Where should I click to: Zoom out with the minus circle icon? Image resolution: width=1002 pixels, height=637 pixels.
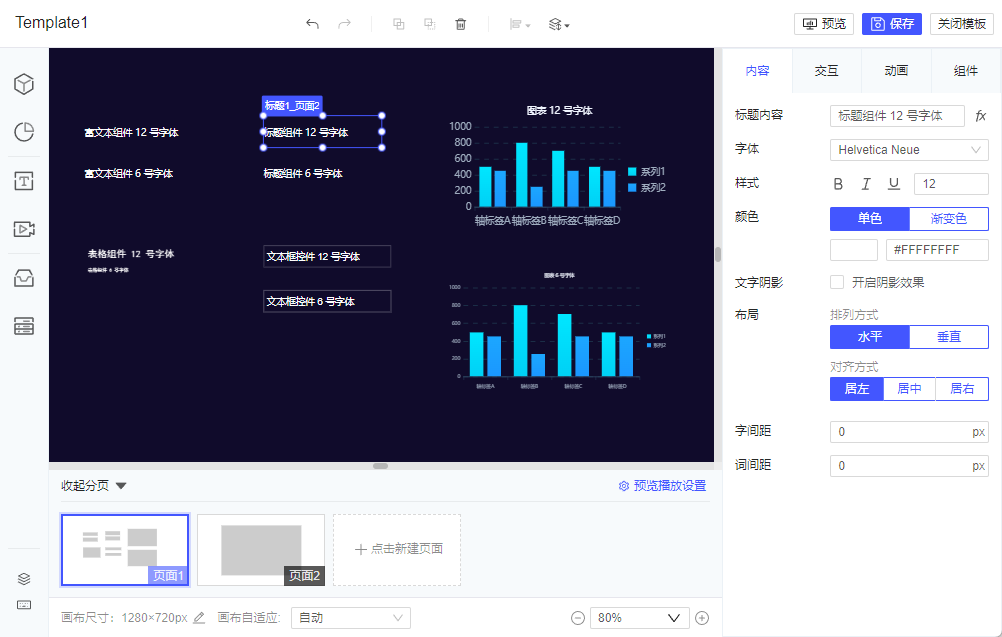[578, 618]
